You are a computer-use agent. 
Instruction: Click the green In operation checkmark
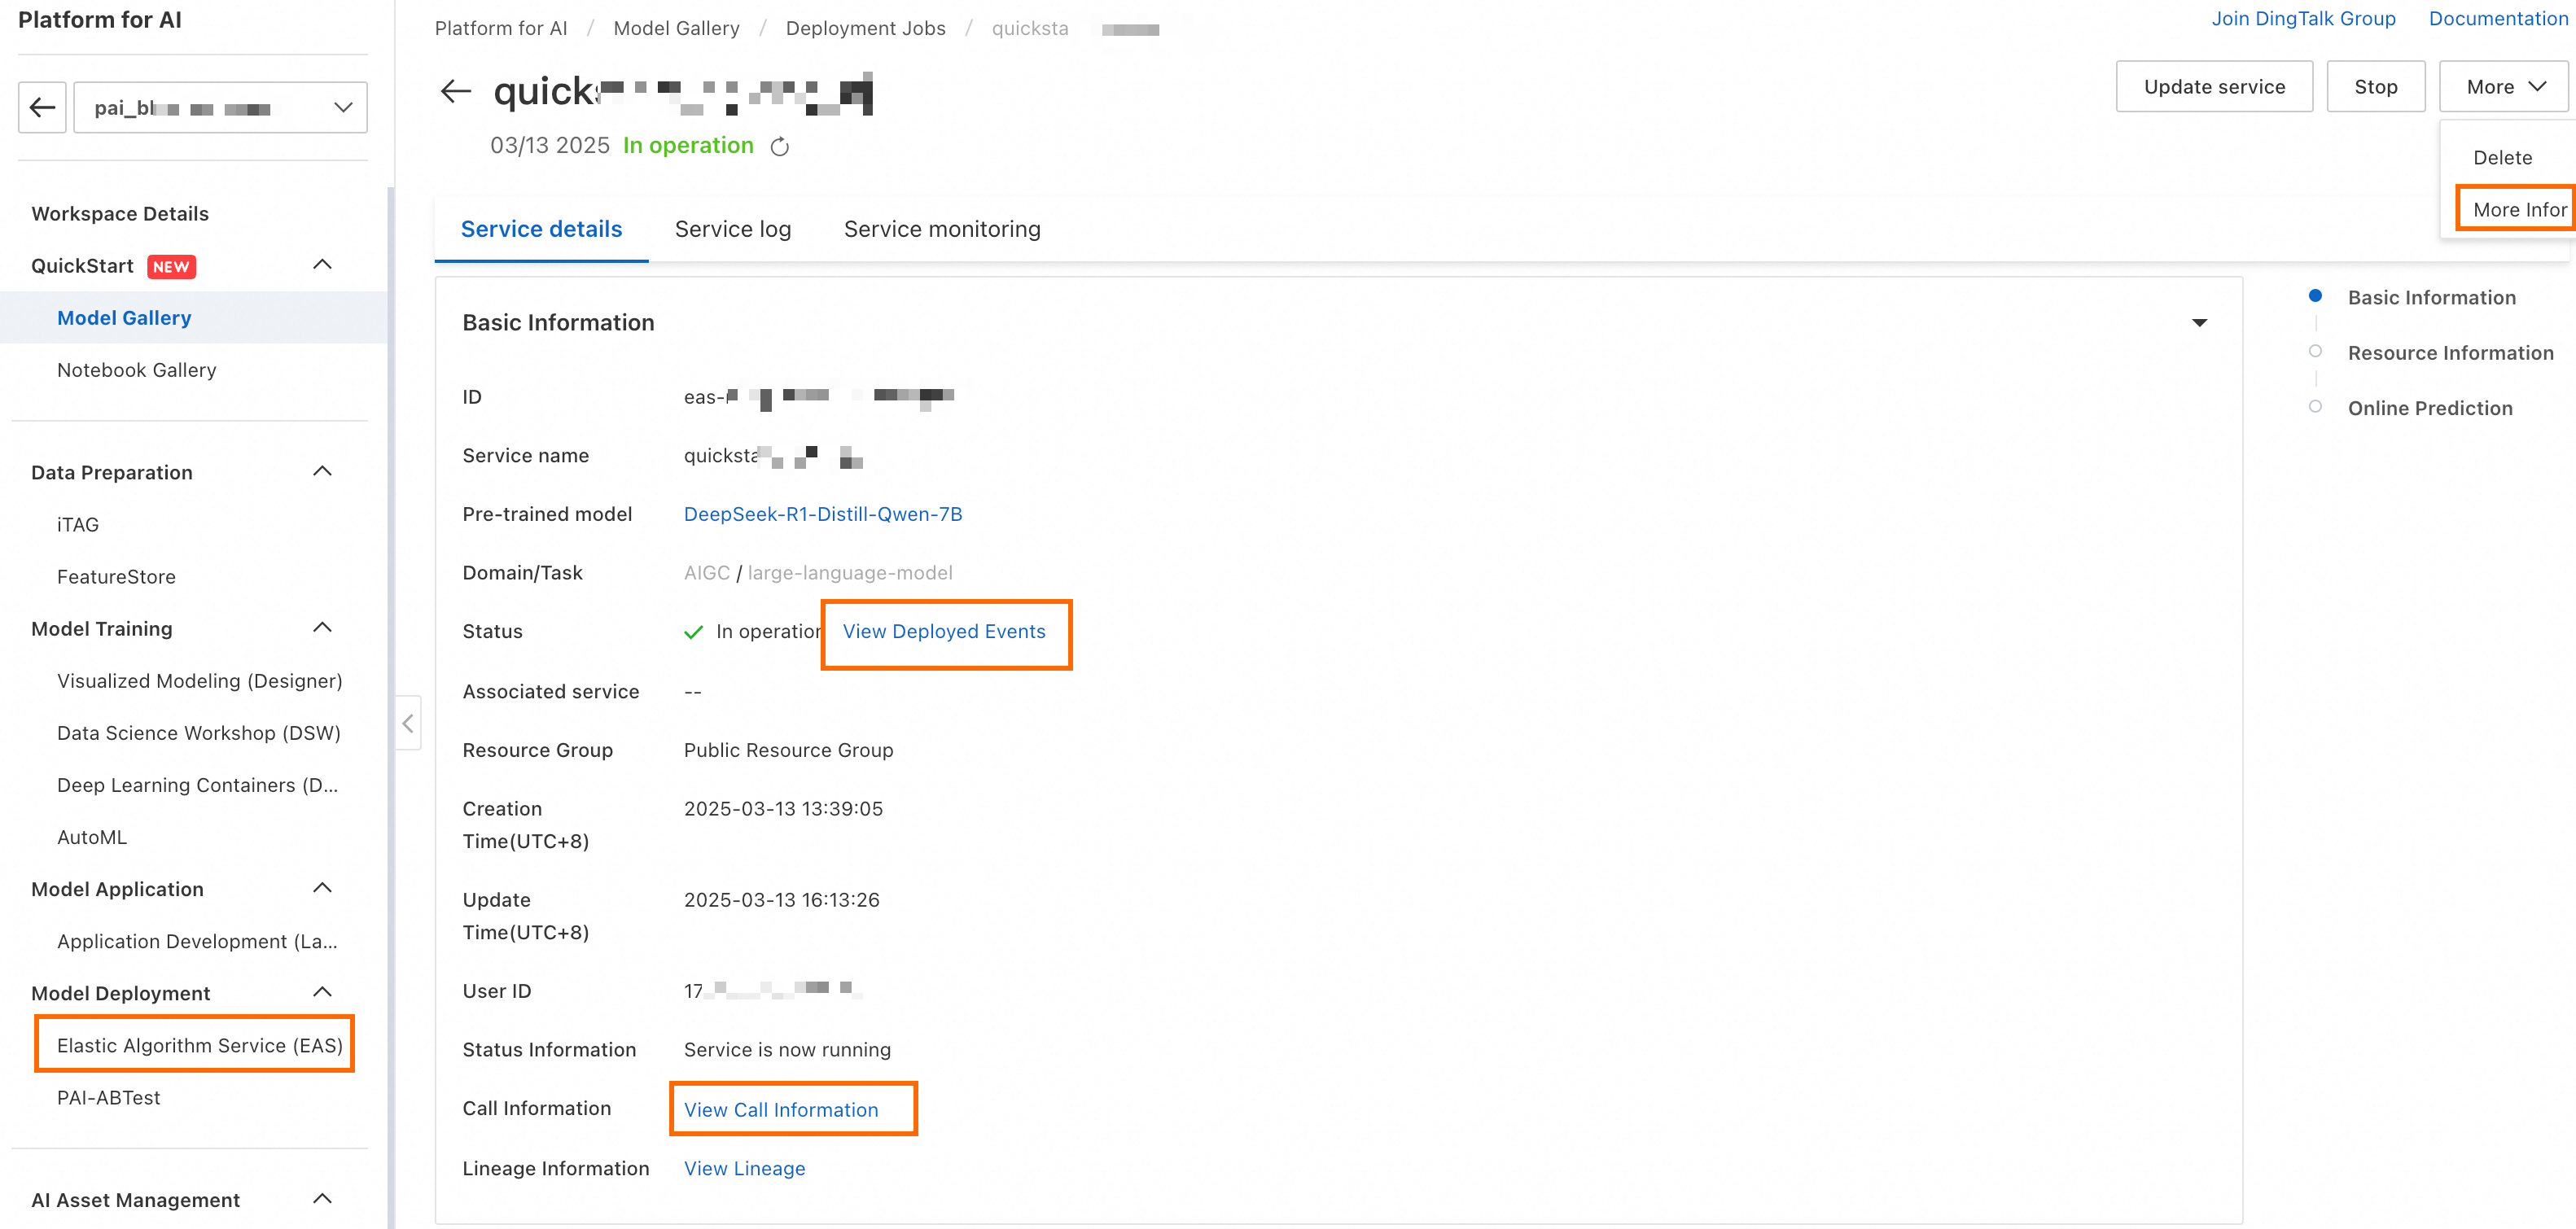pyautogui.click(x=693, y=632)
